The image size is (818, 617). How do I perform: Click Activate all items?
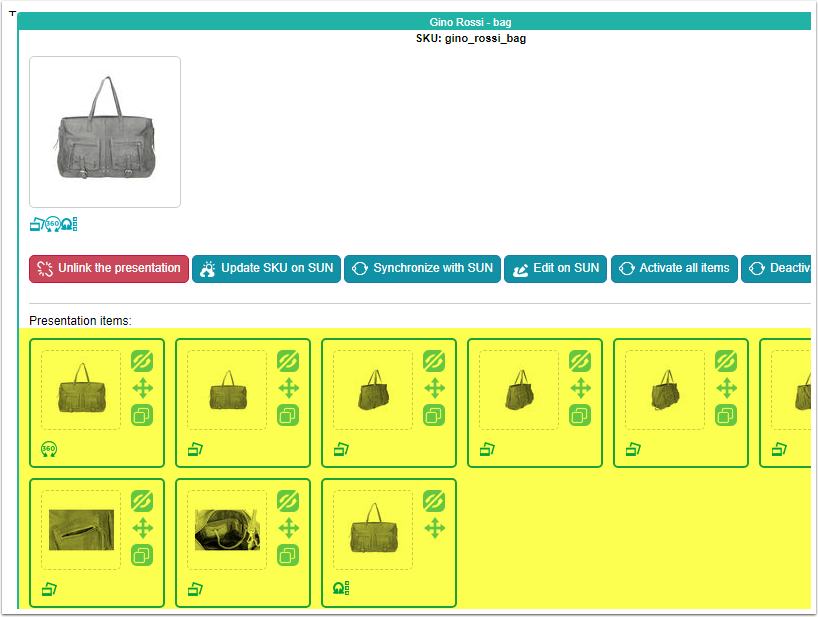[675, 269]
